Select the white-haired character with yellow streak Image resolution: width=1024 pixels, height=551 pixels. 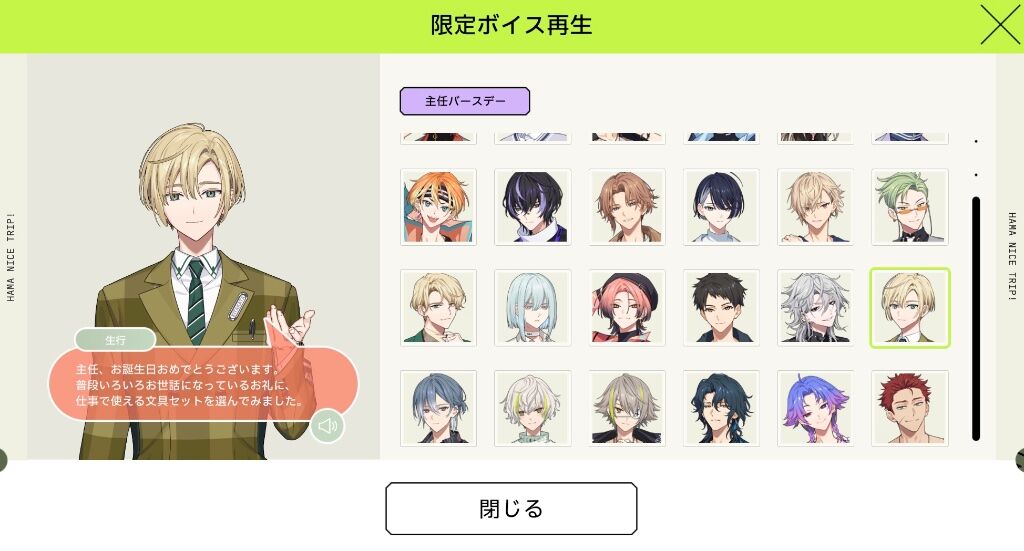(x=533, y=409)
